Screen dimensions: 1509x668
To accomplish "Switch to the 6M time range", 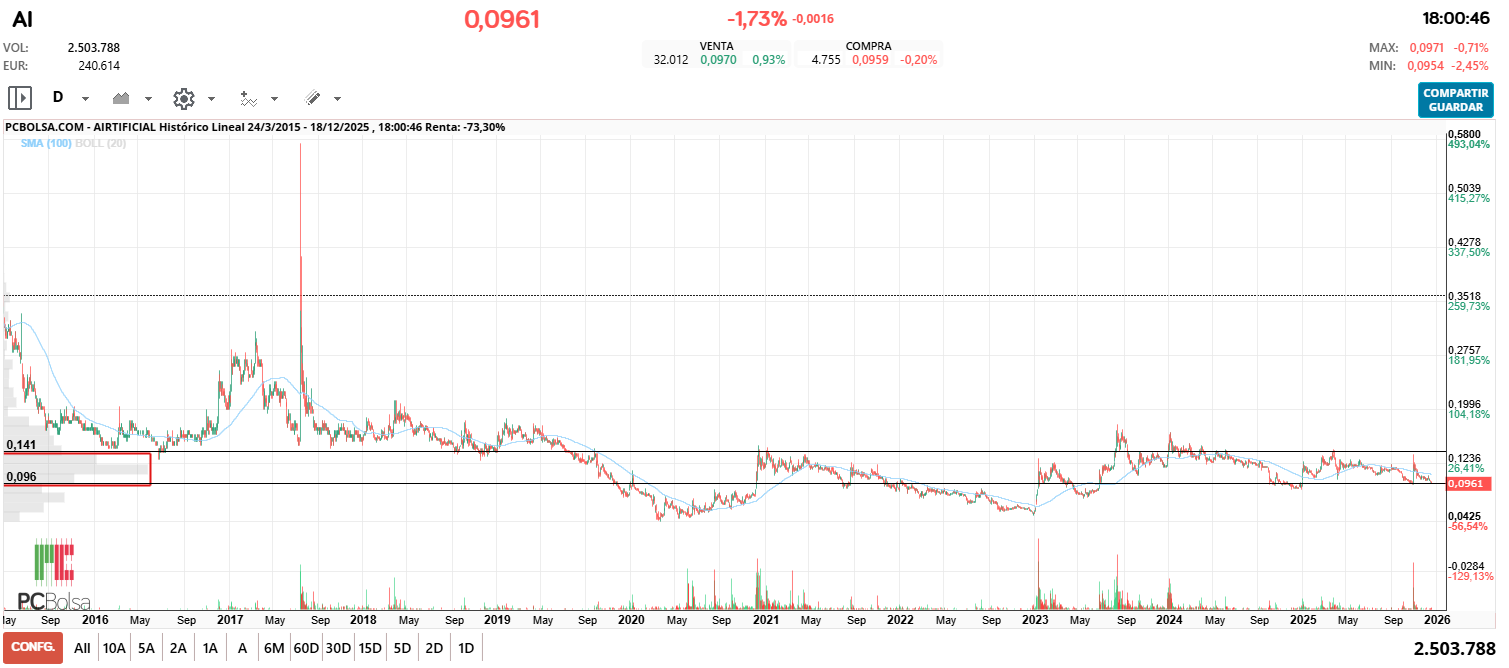I will pos(274,648).
